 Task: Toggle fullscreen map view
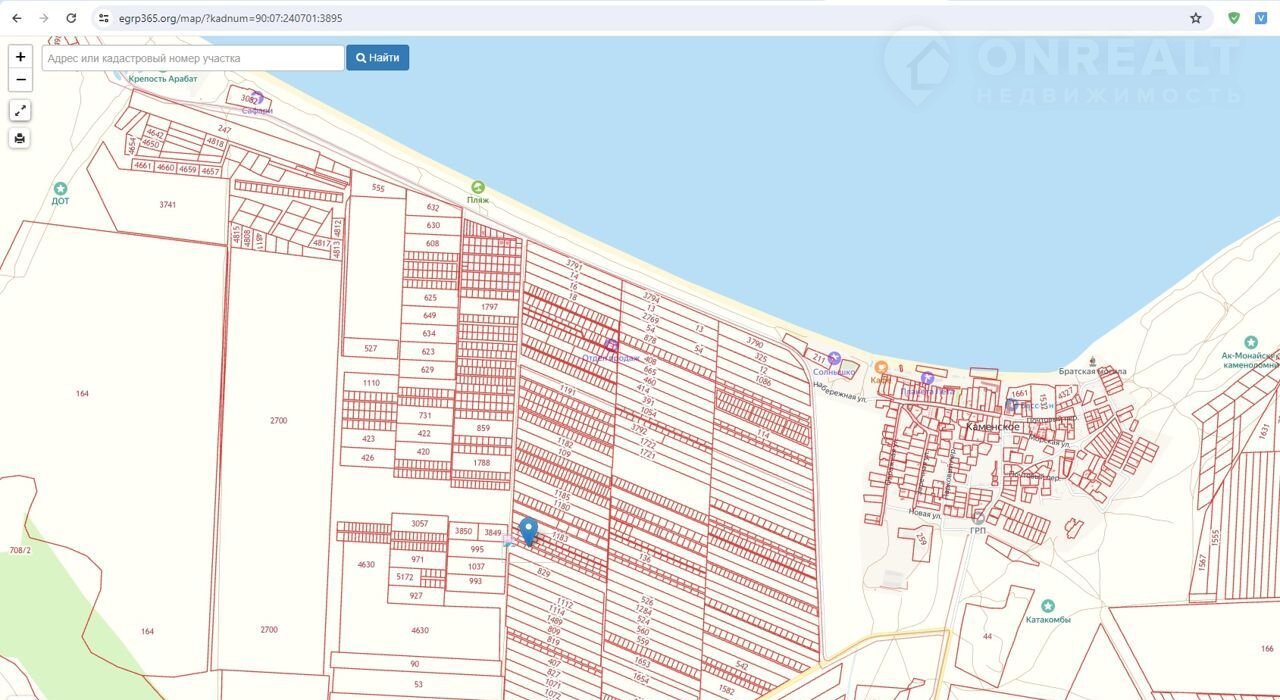pyautogui.click(x=20, y=111)
